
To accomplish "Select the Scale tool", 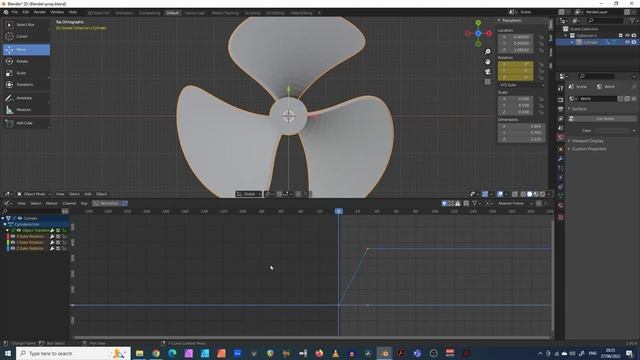I will pyautogui.click(x=27, y=73).
